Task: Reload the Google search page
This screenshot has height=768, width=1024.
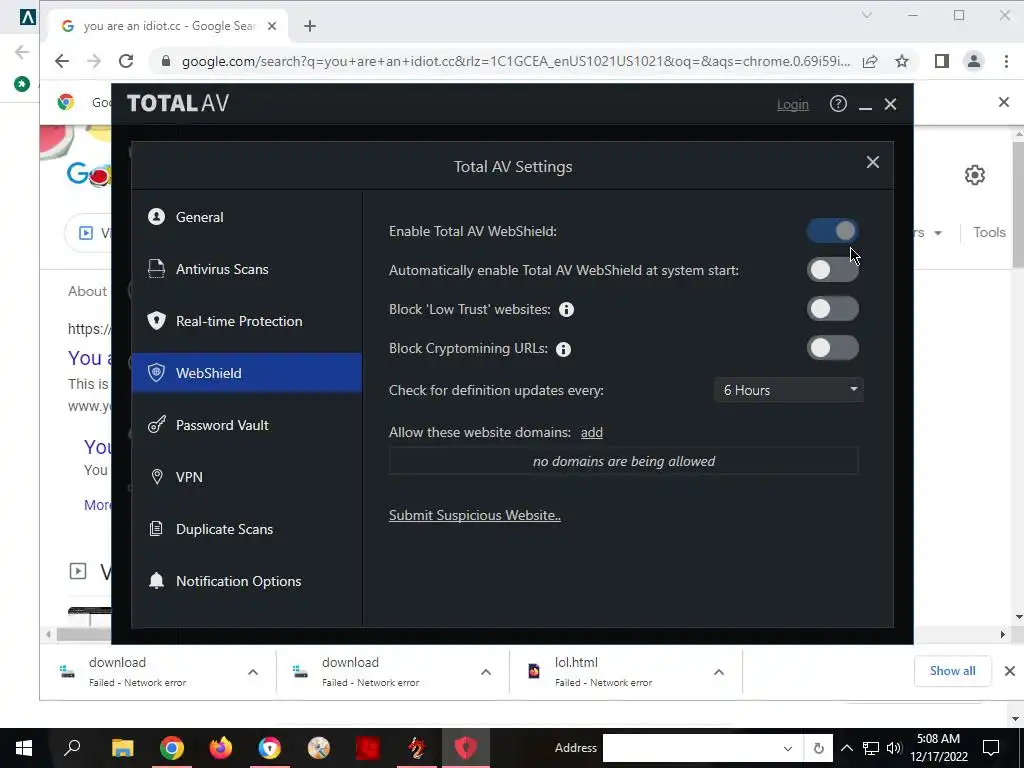Action: point(126,61)
